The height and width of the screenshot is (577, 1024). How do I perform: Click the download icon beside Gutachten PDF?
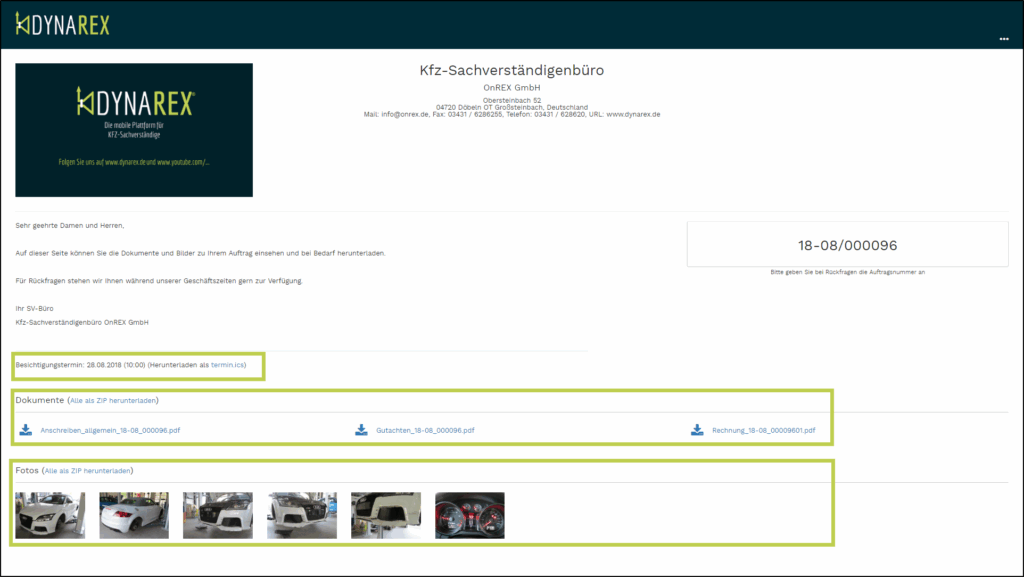pos(362,431)
